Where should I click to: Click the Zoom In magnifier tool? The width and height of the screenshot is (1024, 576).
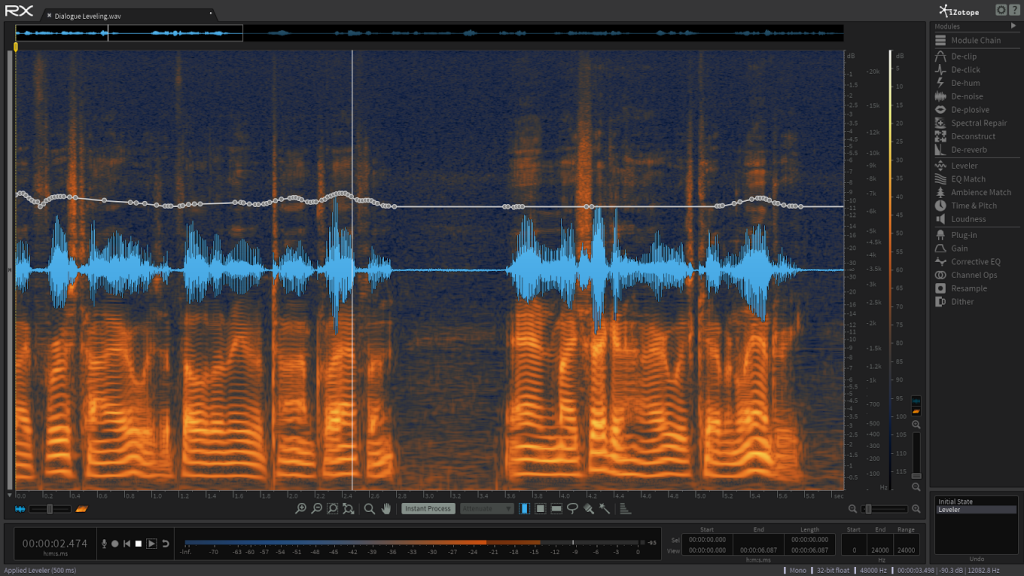coord(302,508)
